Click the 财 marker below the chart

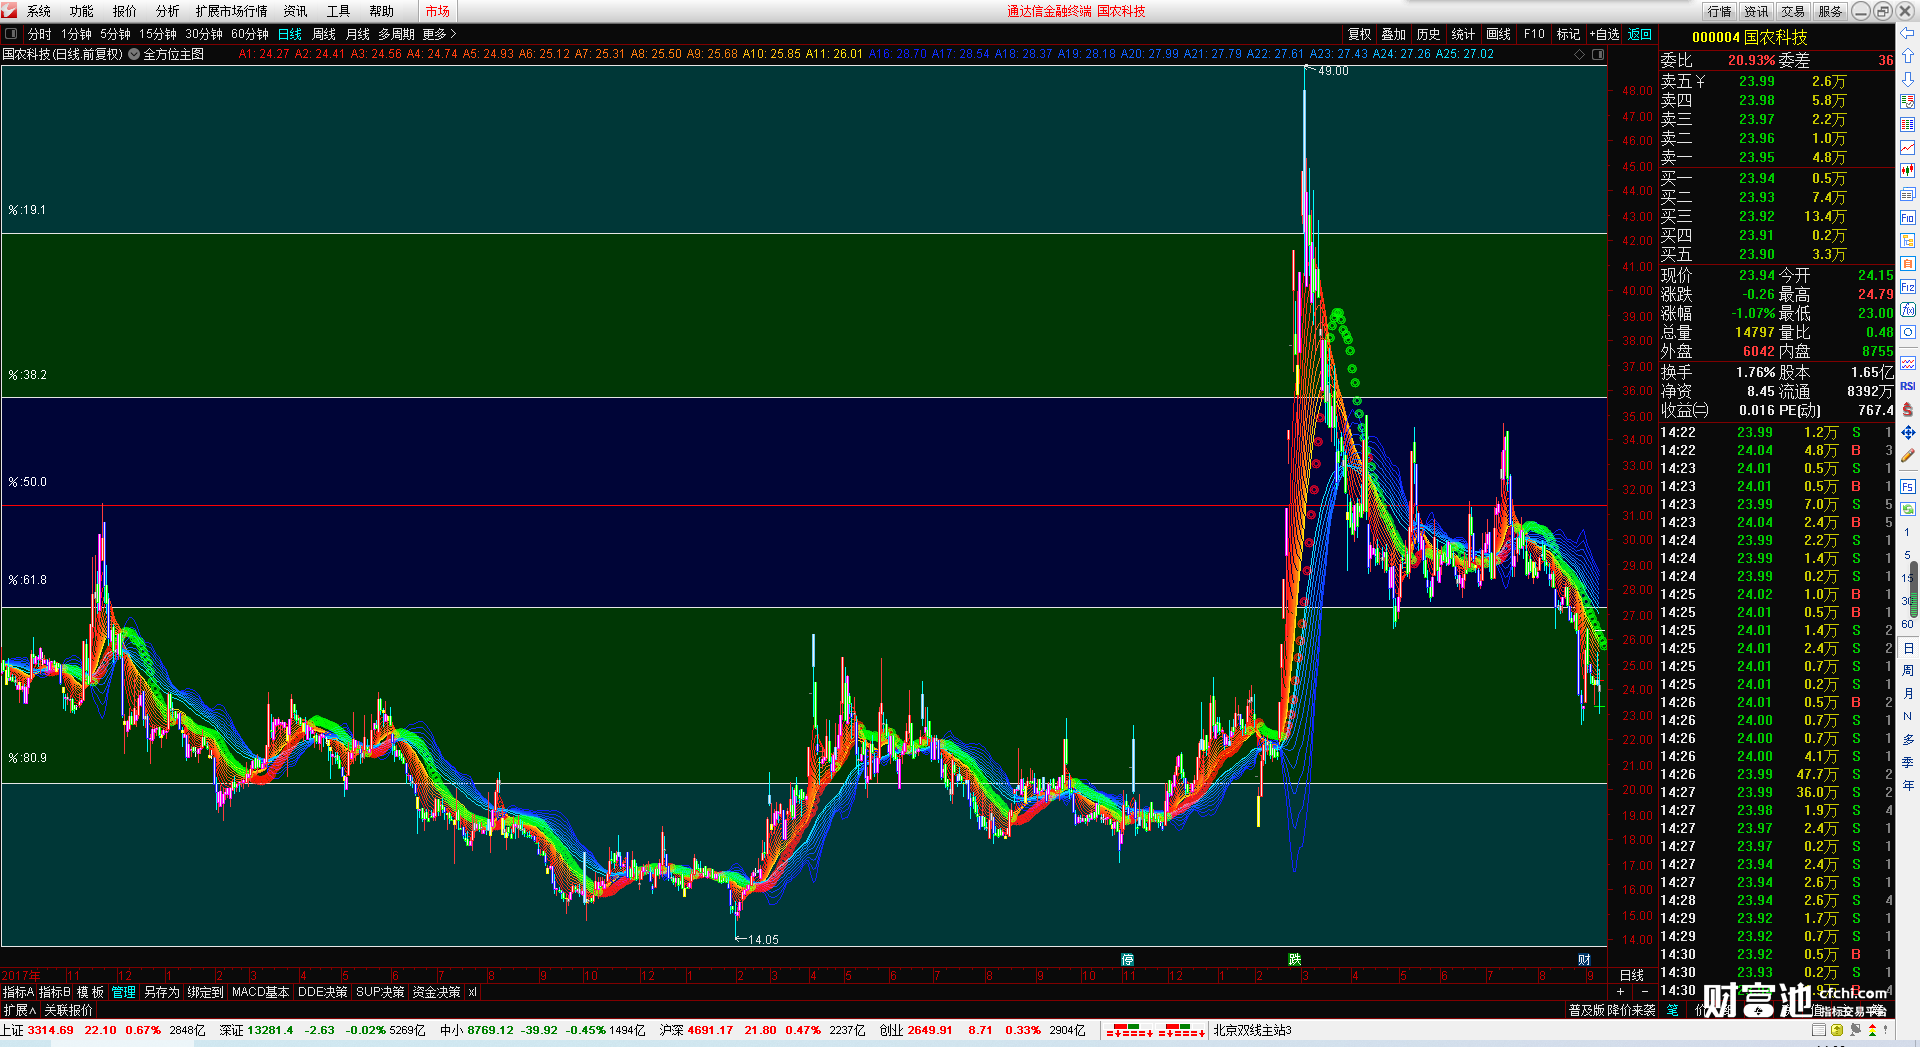click(1585, 960)
